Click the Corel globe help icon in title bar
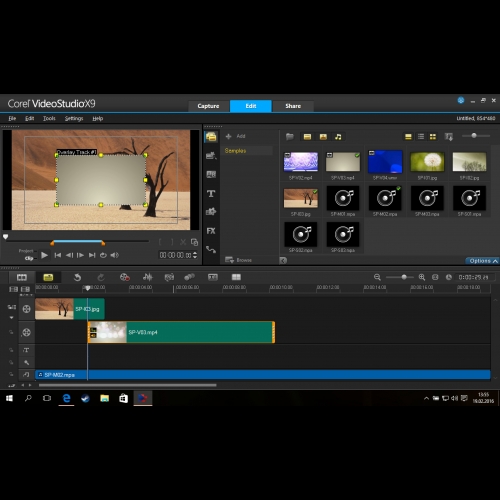This screenshot has height=500, width=500. point(461,100)
